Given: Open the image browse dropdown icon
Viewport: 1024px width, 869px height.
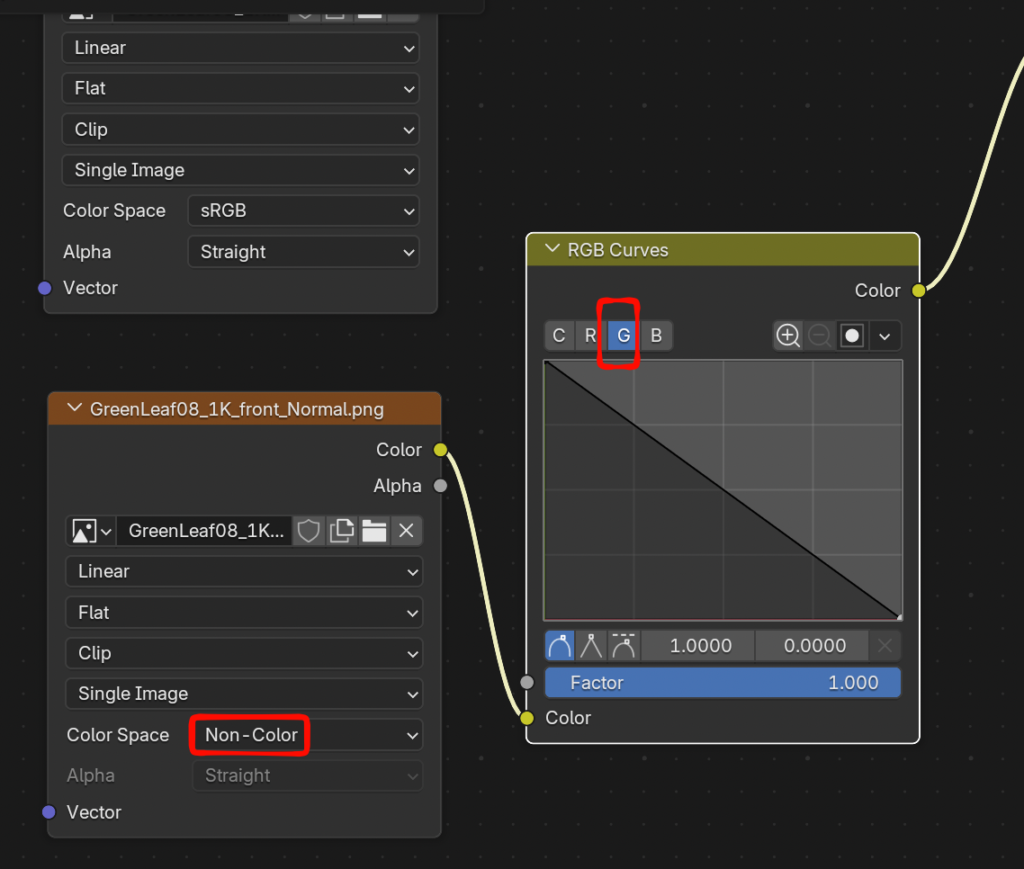Looking at the screenshot, I should click(x=91, y=531).
